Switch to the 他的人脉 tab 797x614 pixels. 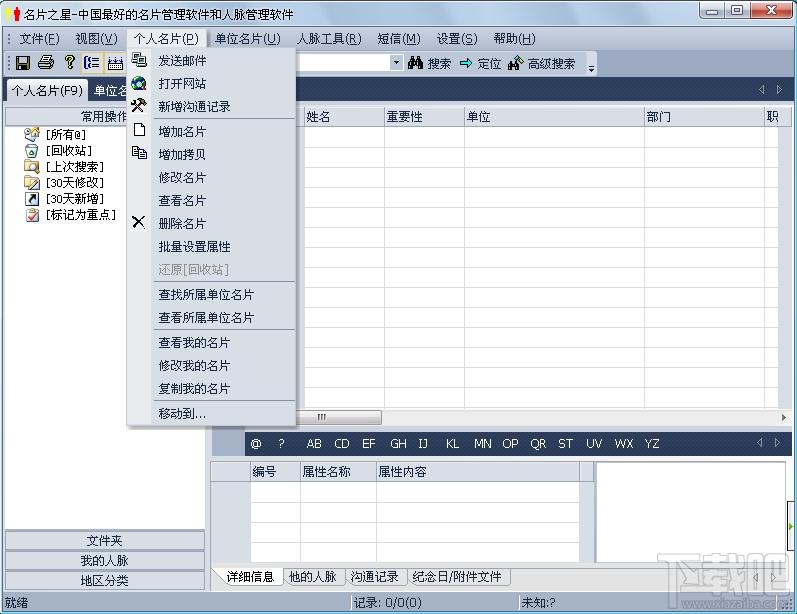313,576
